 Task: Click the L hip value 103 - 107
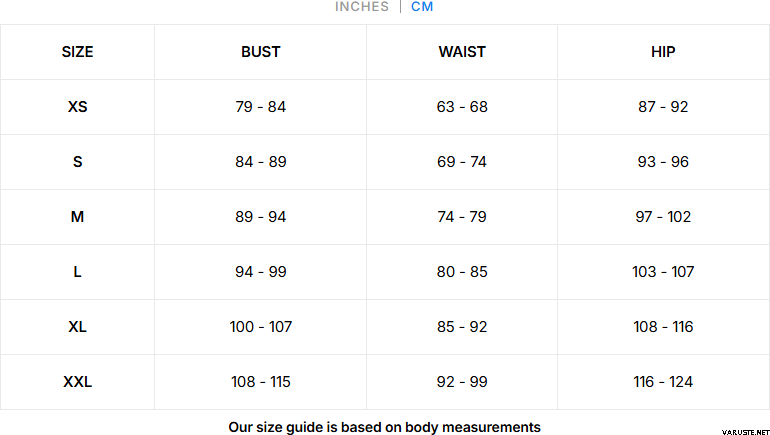663,272
